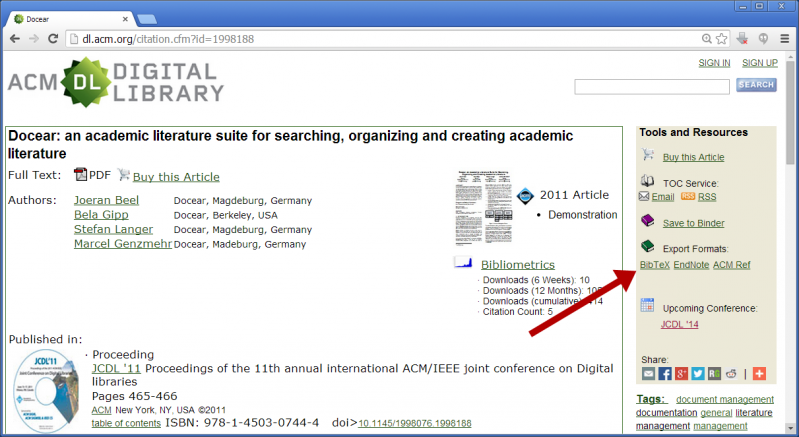Click the grey round extension icon
Image resolution: width=799 pixels, height=437 pixels.
point(763,39)
